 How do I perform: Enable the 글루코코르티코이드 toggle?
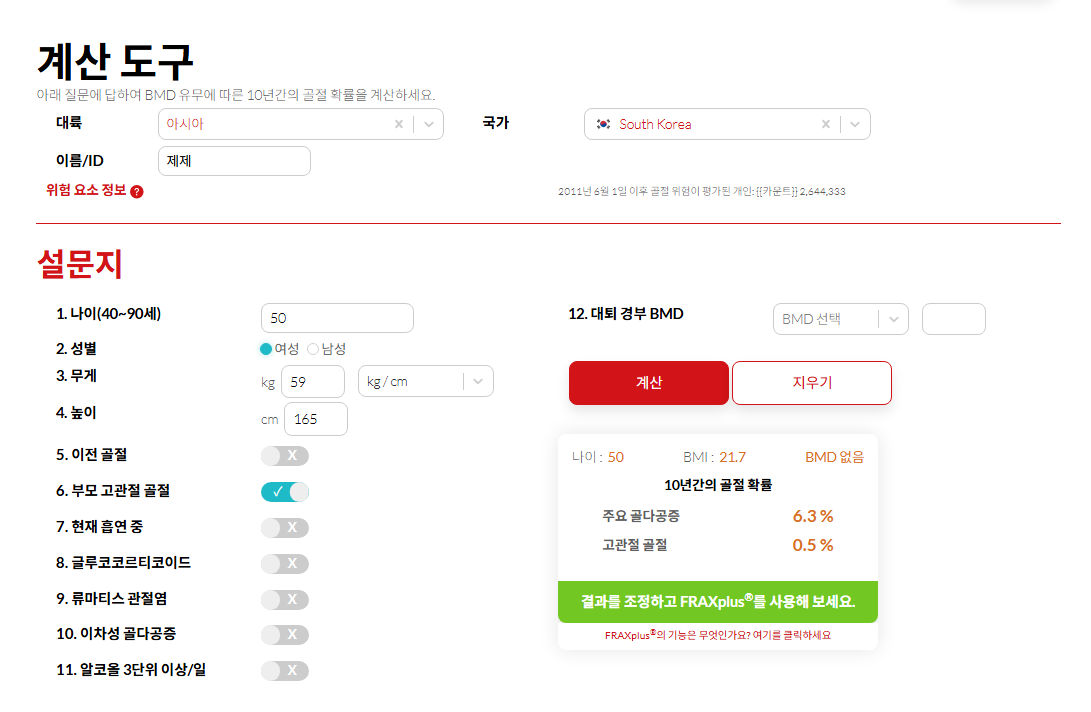[x=285, y=563]
